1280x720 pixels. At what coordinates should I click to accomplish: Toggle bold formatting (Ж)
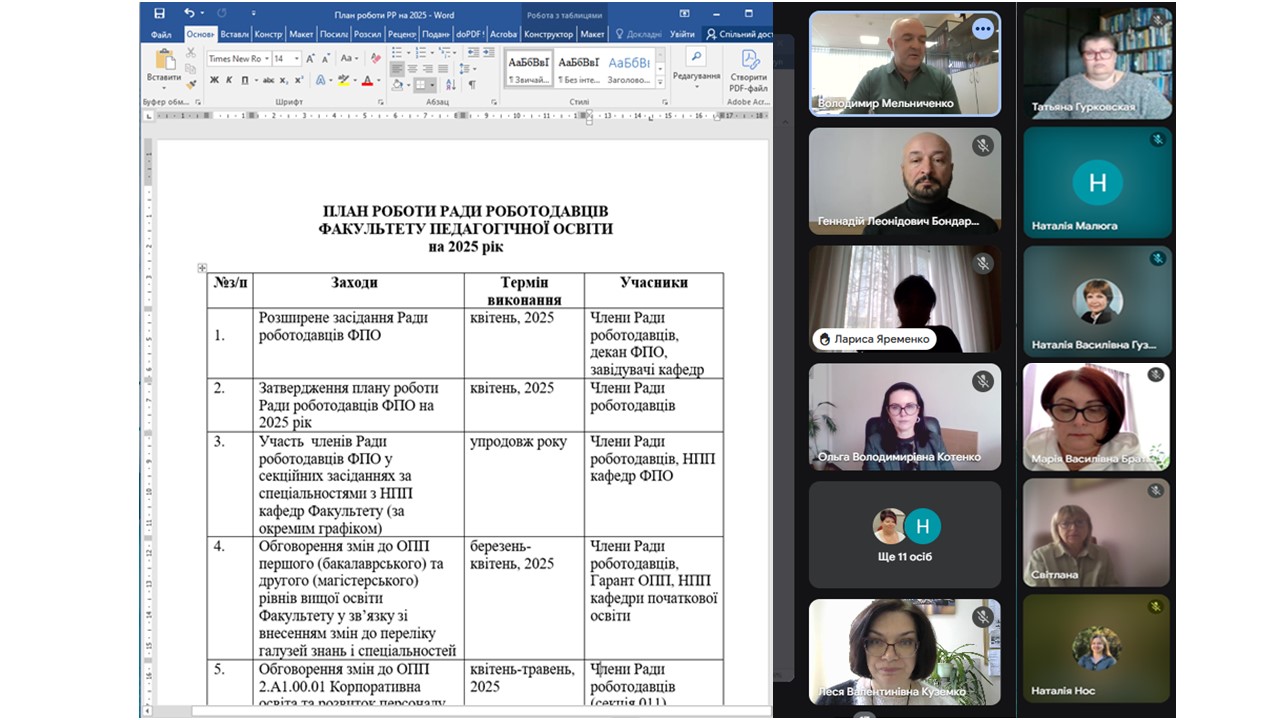pyautogui.click(x=214, y=81)
